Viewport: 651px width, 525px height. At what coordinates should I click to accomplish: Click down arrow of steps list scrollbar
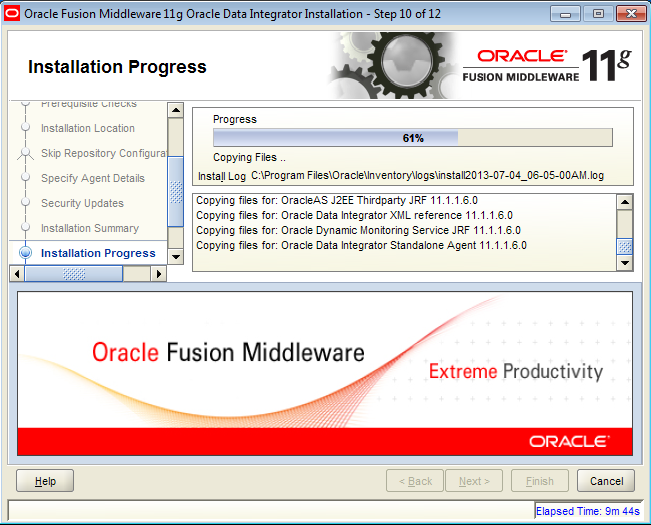(176, 256)
